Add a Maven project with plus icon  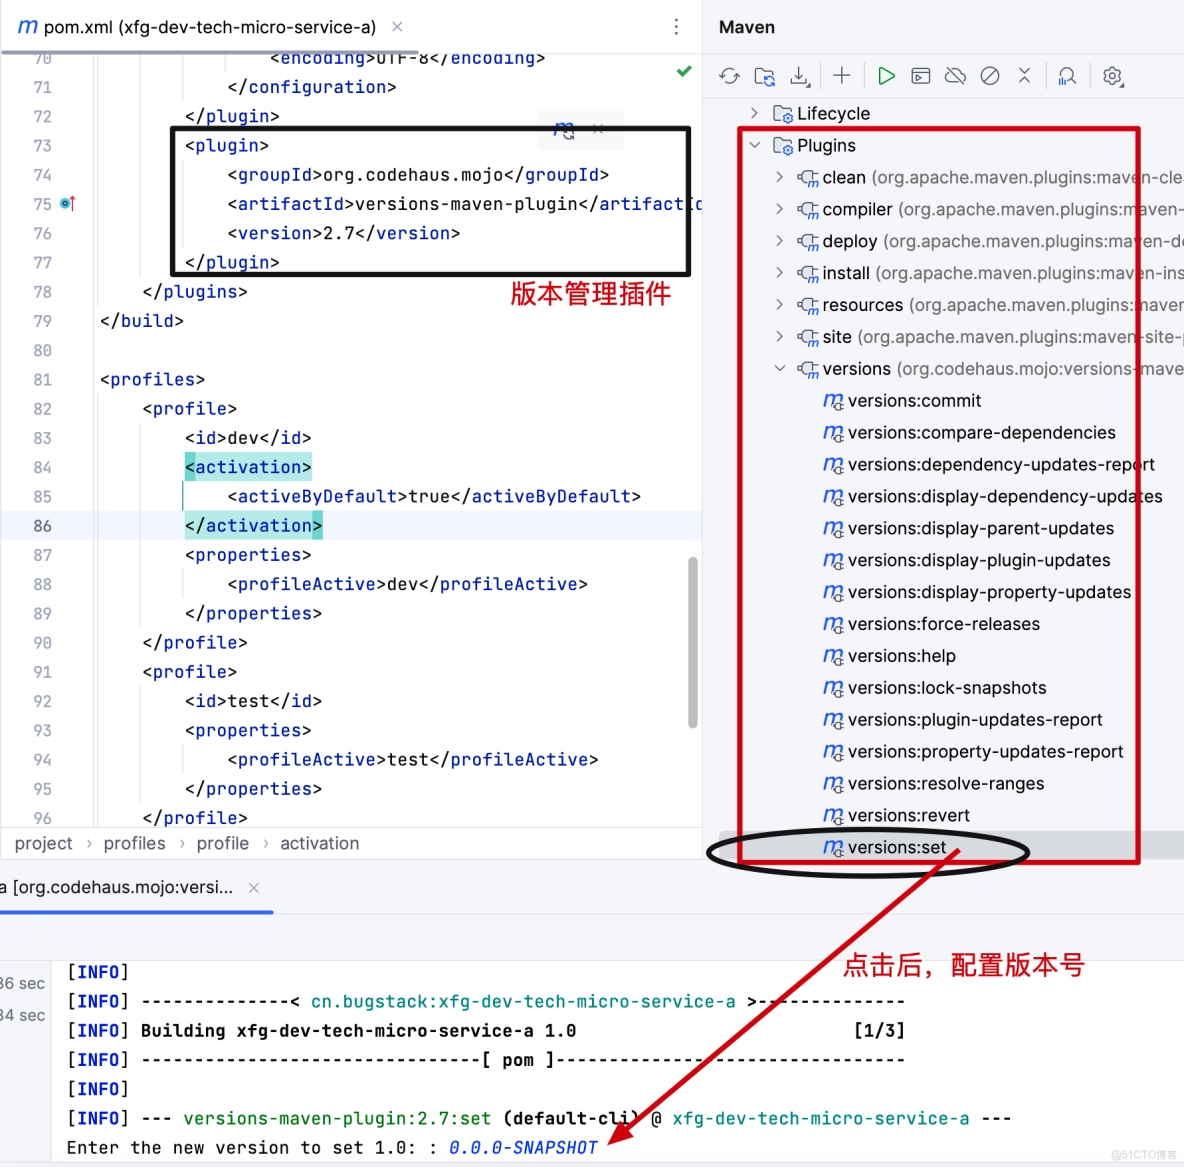842,75
